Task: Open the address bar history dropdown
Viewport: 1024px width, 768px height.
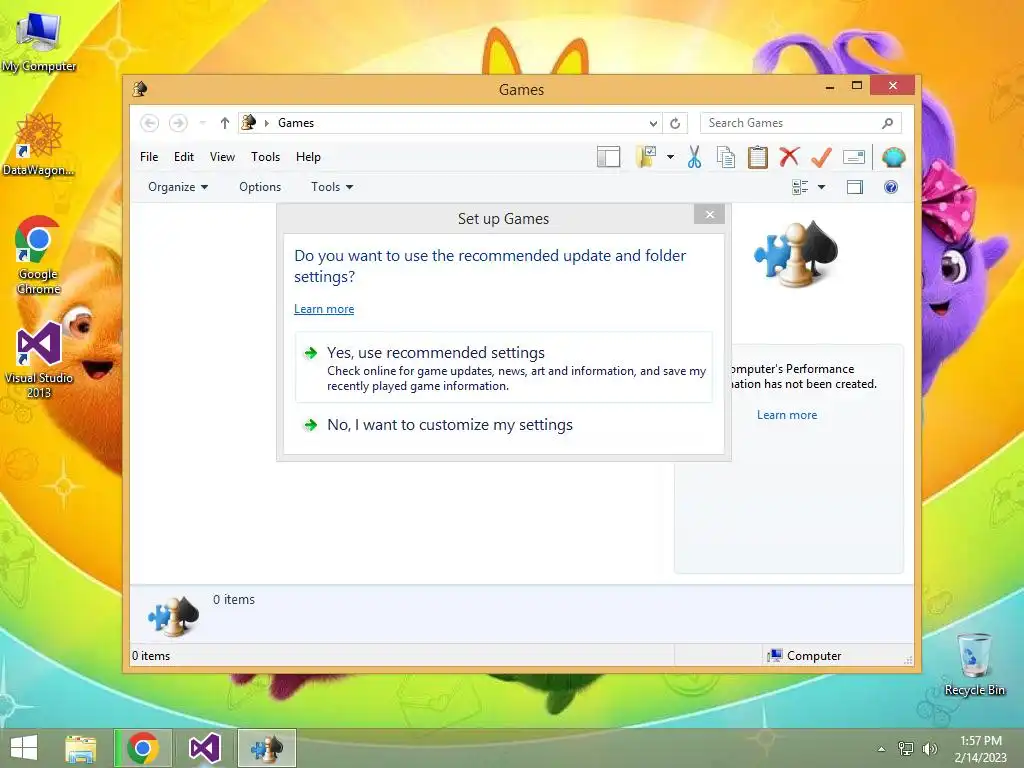Action: 653,123
